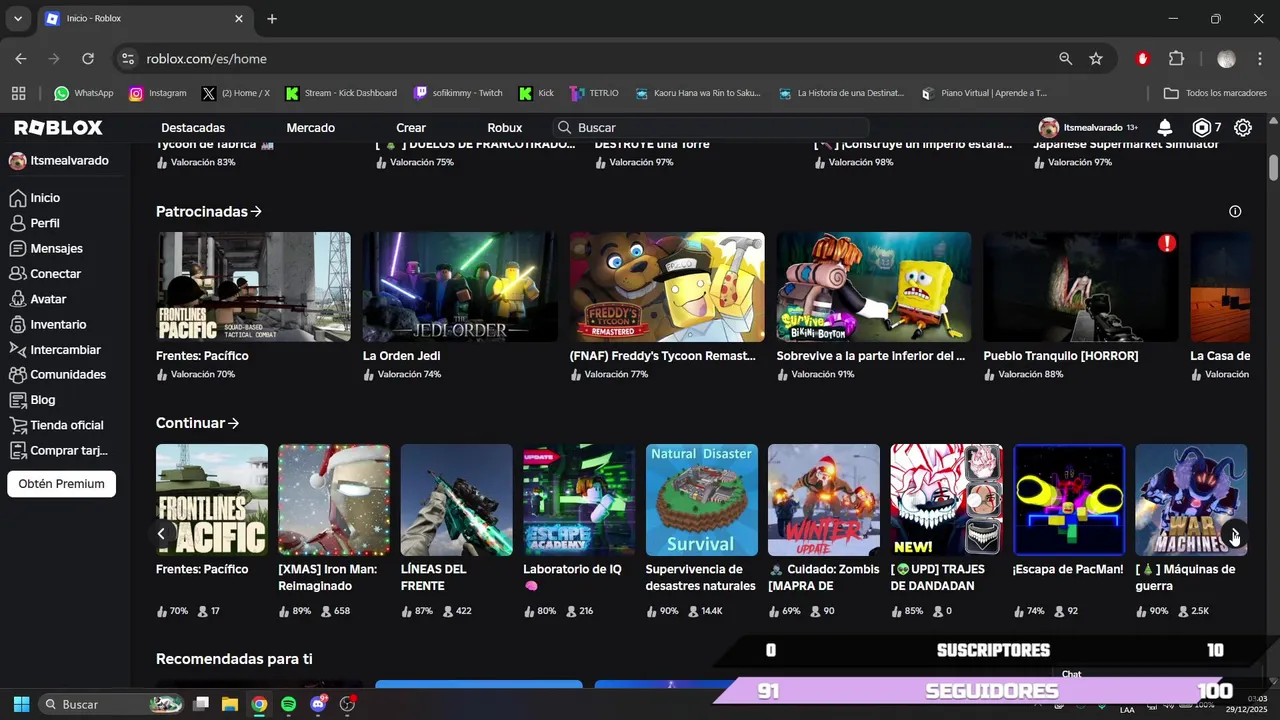
Task: Click the Roblox Buscar search field
Action: tap(711, 128)
